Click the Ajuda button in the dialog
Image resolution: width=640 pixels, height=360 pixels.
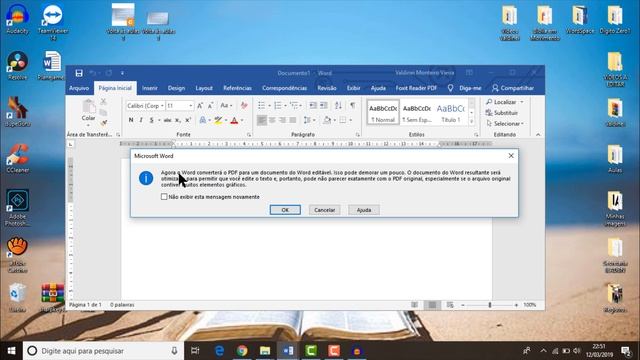pos(364,210)
